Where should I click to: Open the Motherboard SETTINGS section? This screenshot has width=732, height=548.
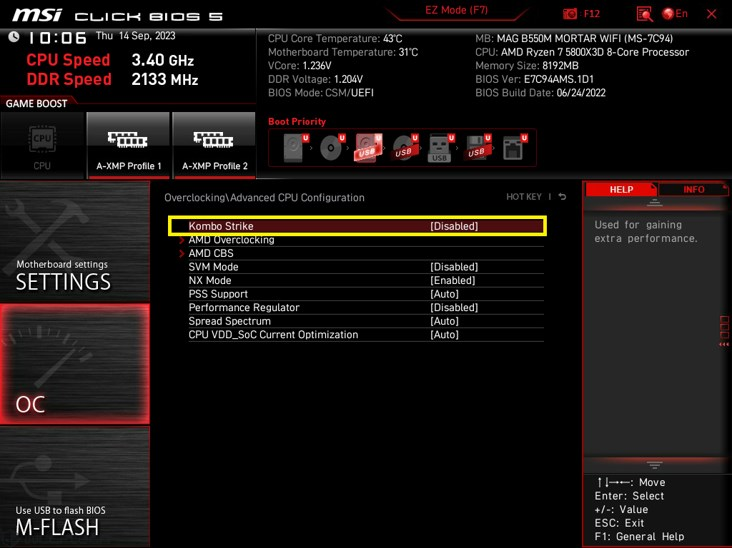point(75,242)
